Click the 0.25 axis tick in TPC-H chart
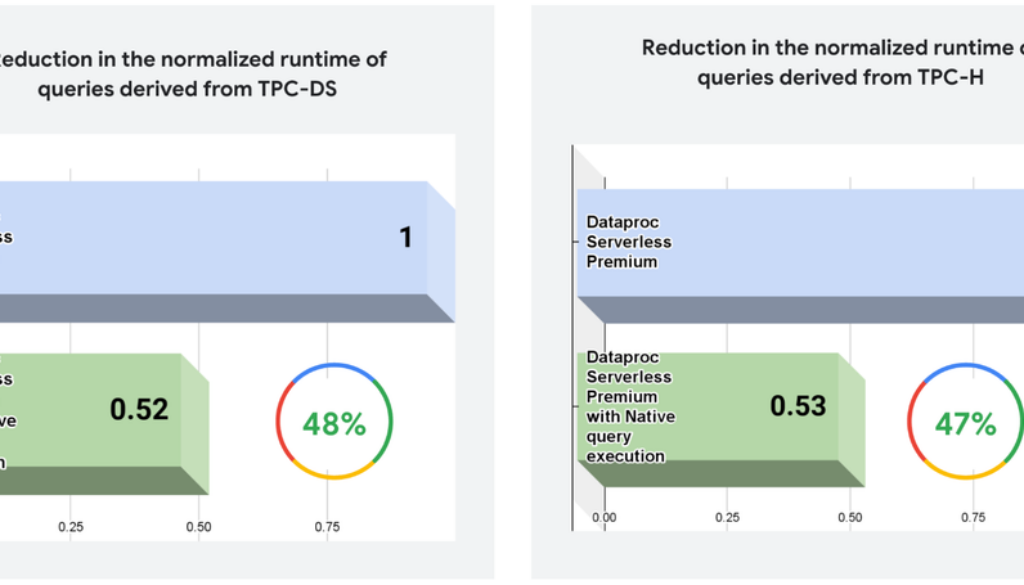 coord(727,518)
